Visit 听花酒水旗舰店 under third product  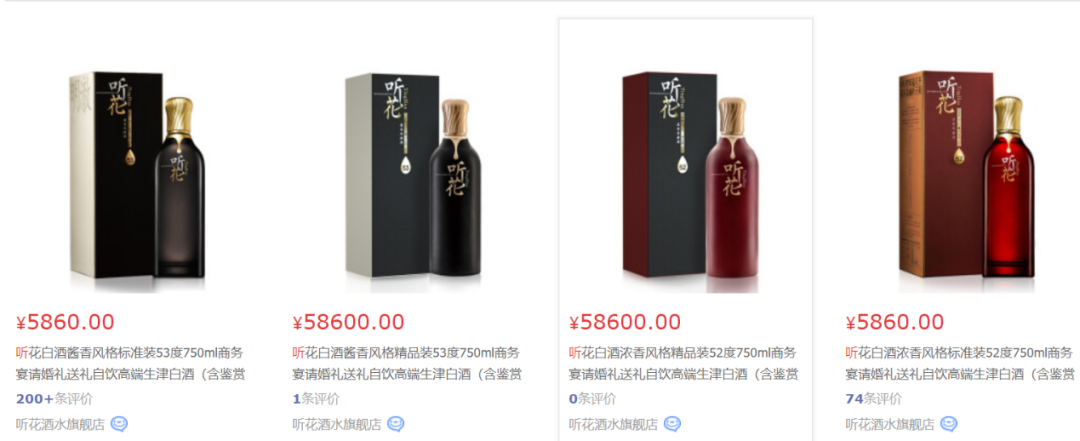[x=613, y=424]
